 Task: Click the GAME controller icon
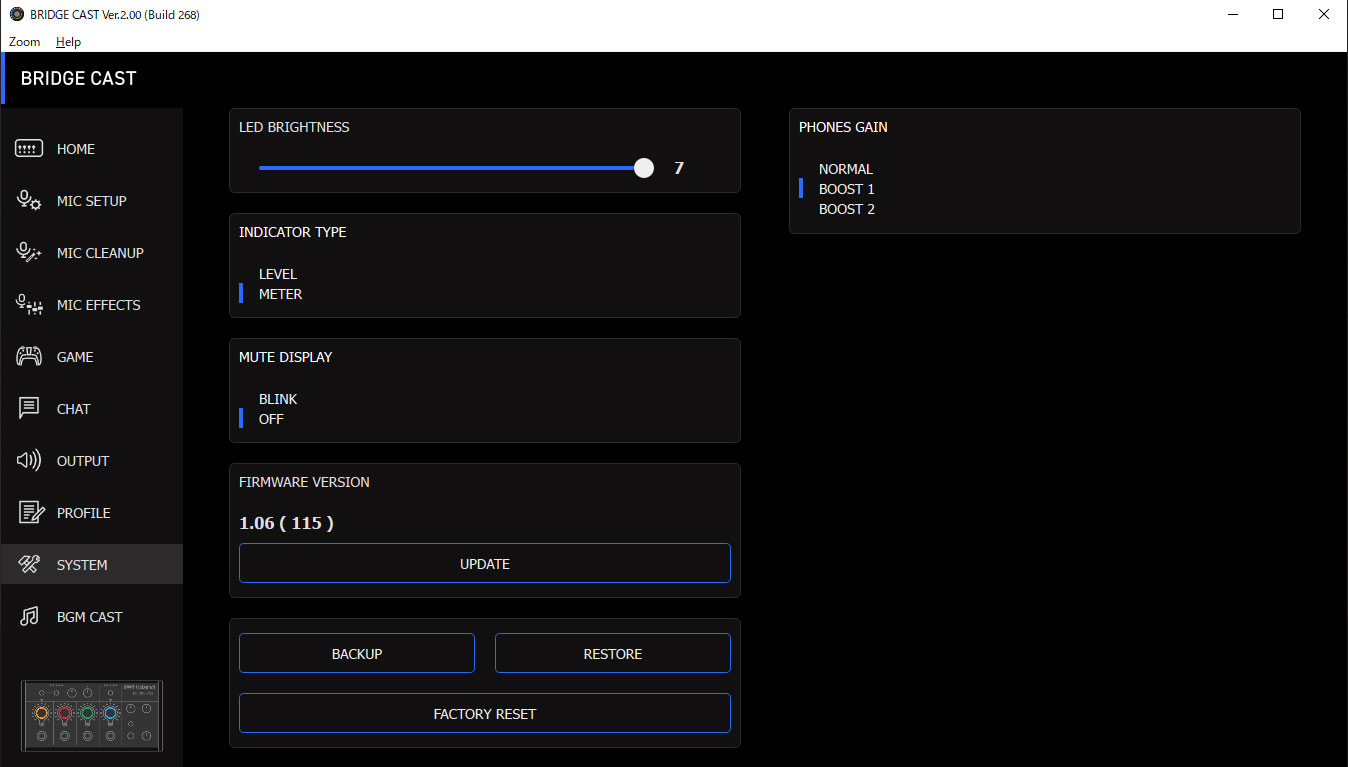[29, 357]
